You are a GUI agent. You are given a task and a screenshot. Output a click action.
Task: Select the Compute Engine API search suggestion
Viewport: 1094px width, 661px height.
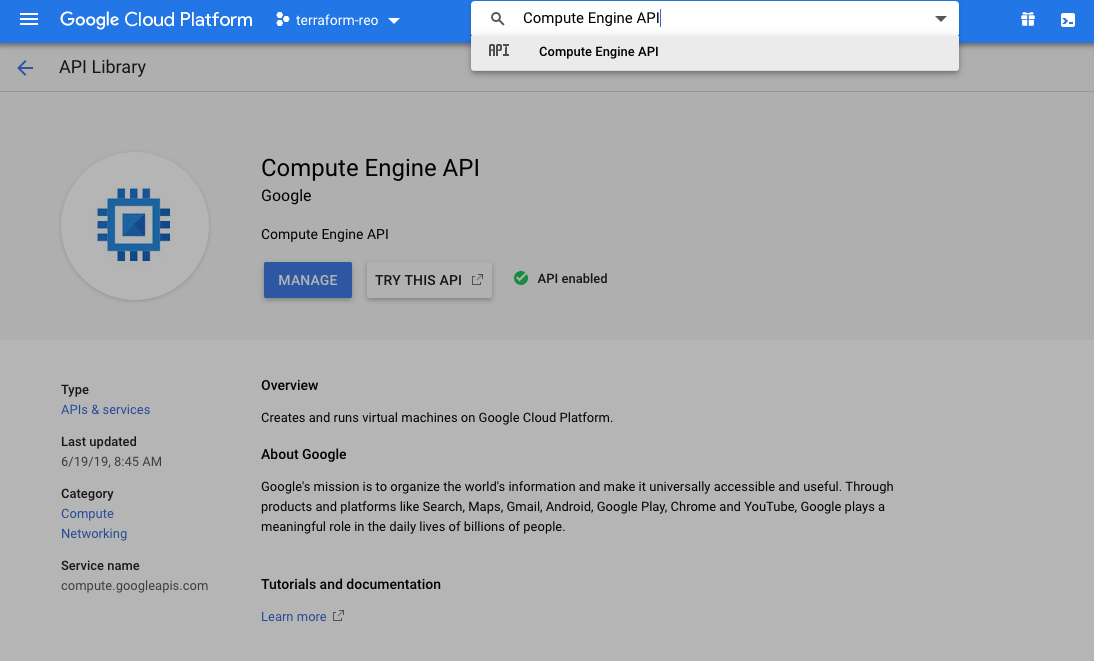coord(714,52)
